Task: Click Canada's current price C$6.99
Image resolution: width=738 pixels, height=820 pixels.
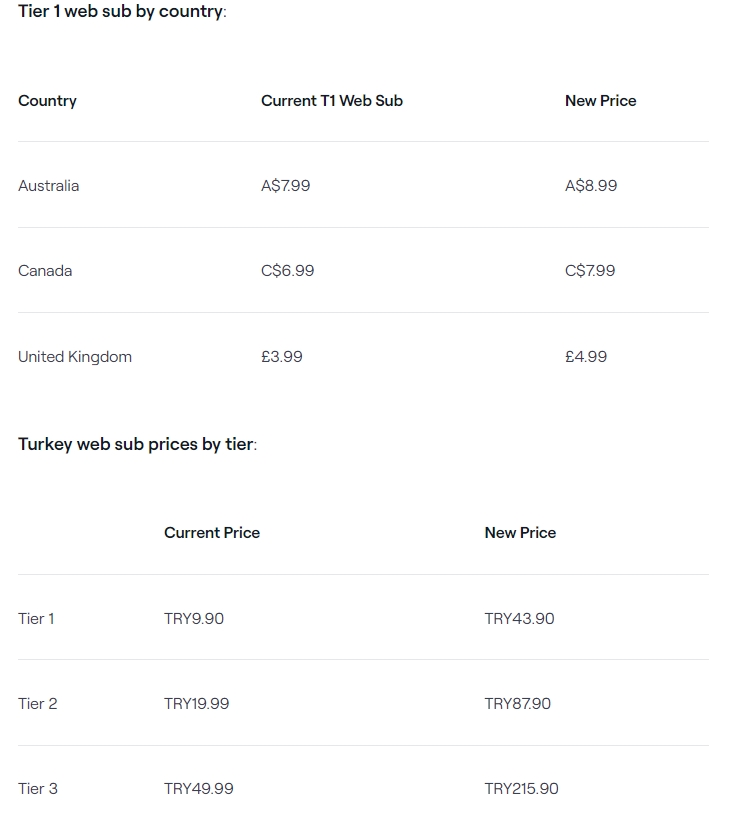Action: 287,271
